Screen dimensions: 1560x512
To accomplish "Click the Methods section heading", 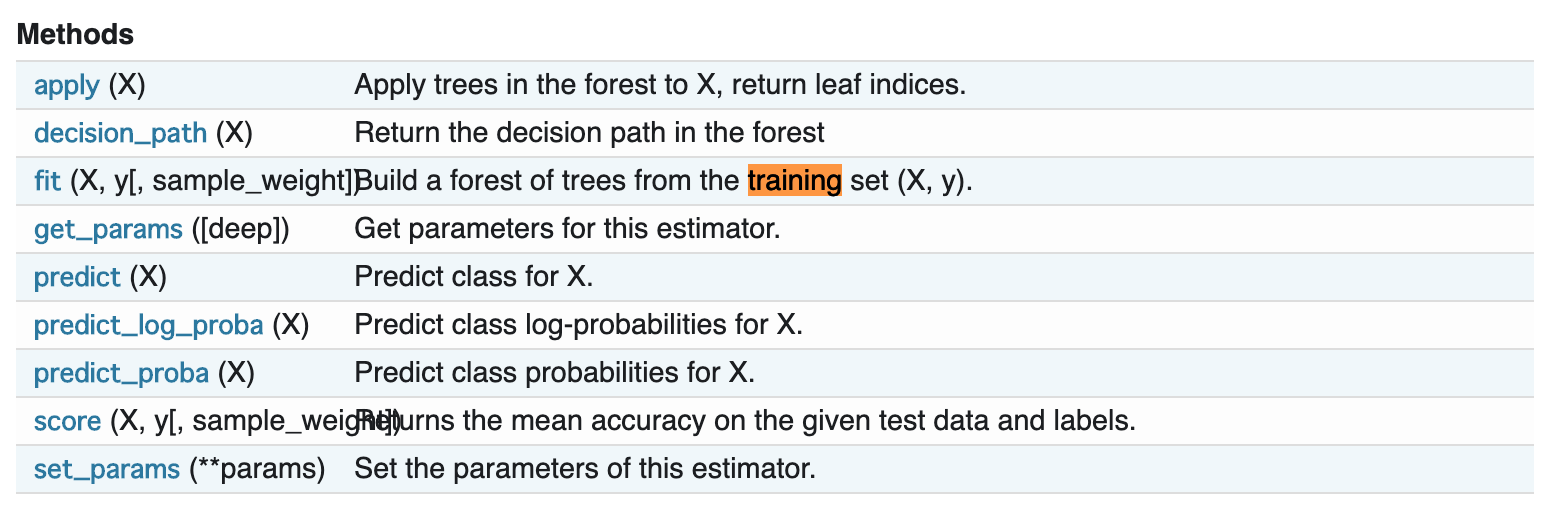I will coord(75,34).
